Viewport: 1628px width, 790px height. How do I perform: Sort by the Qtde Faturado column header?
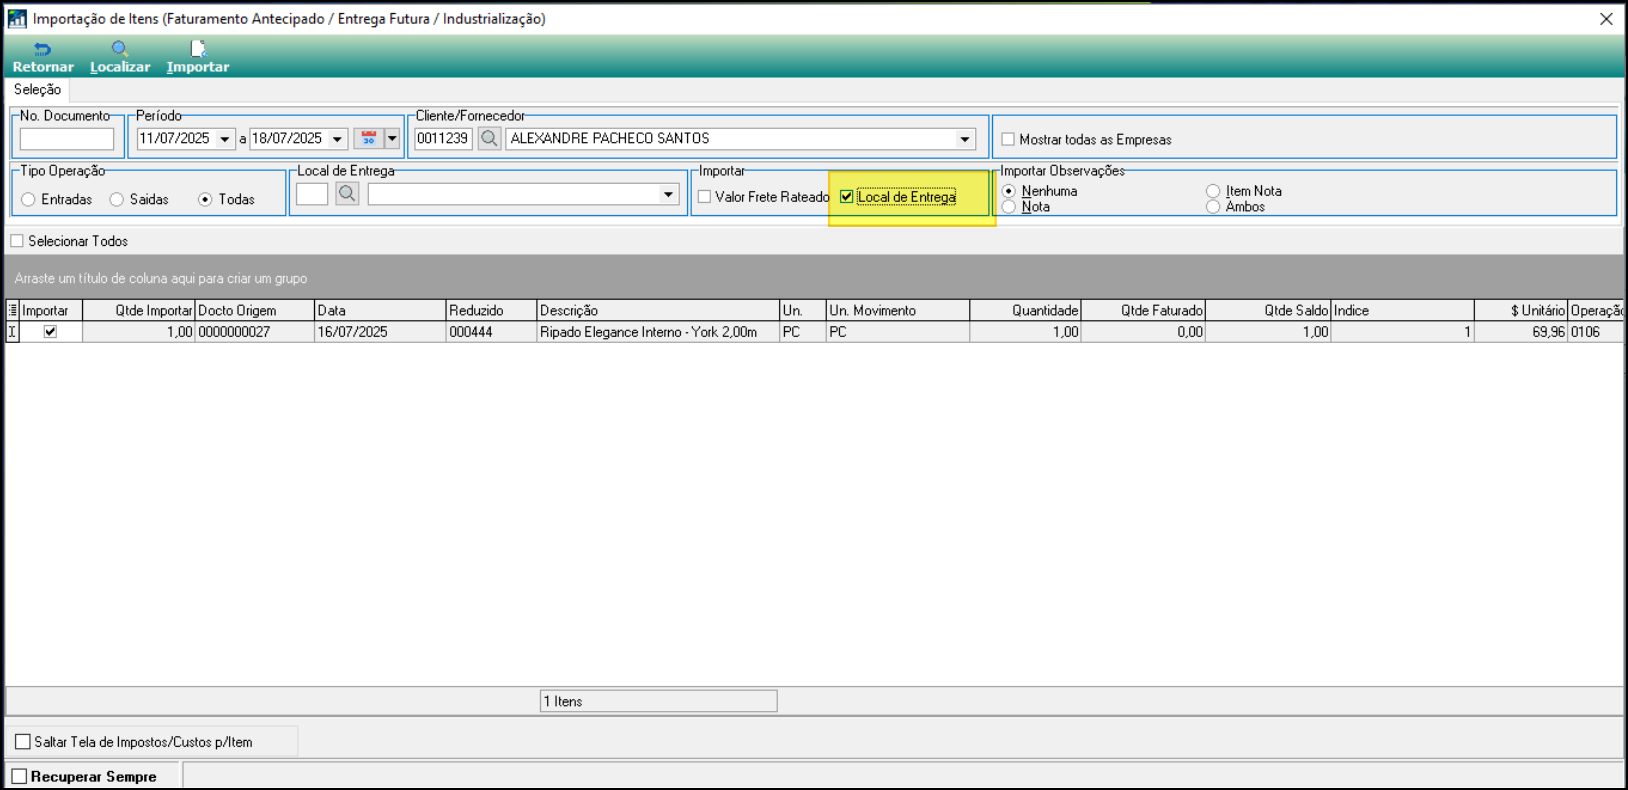pos(1144,311)
